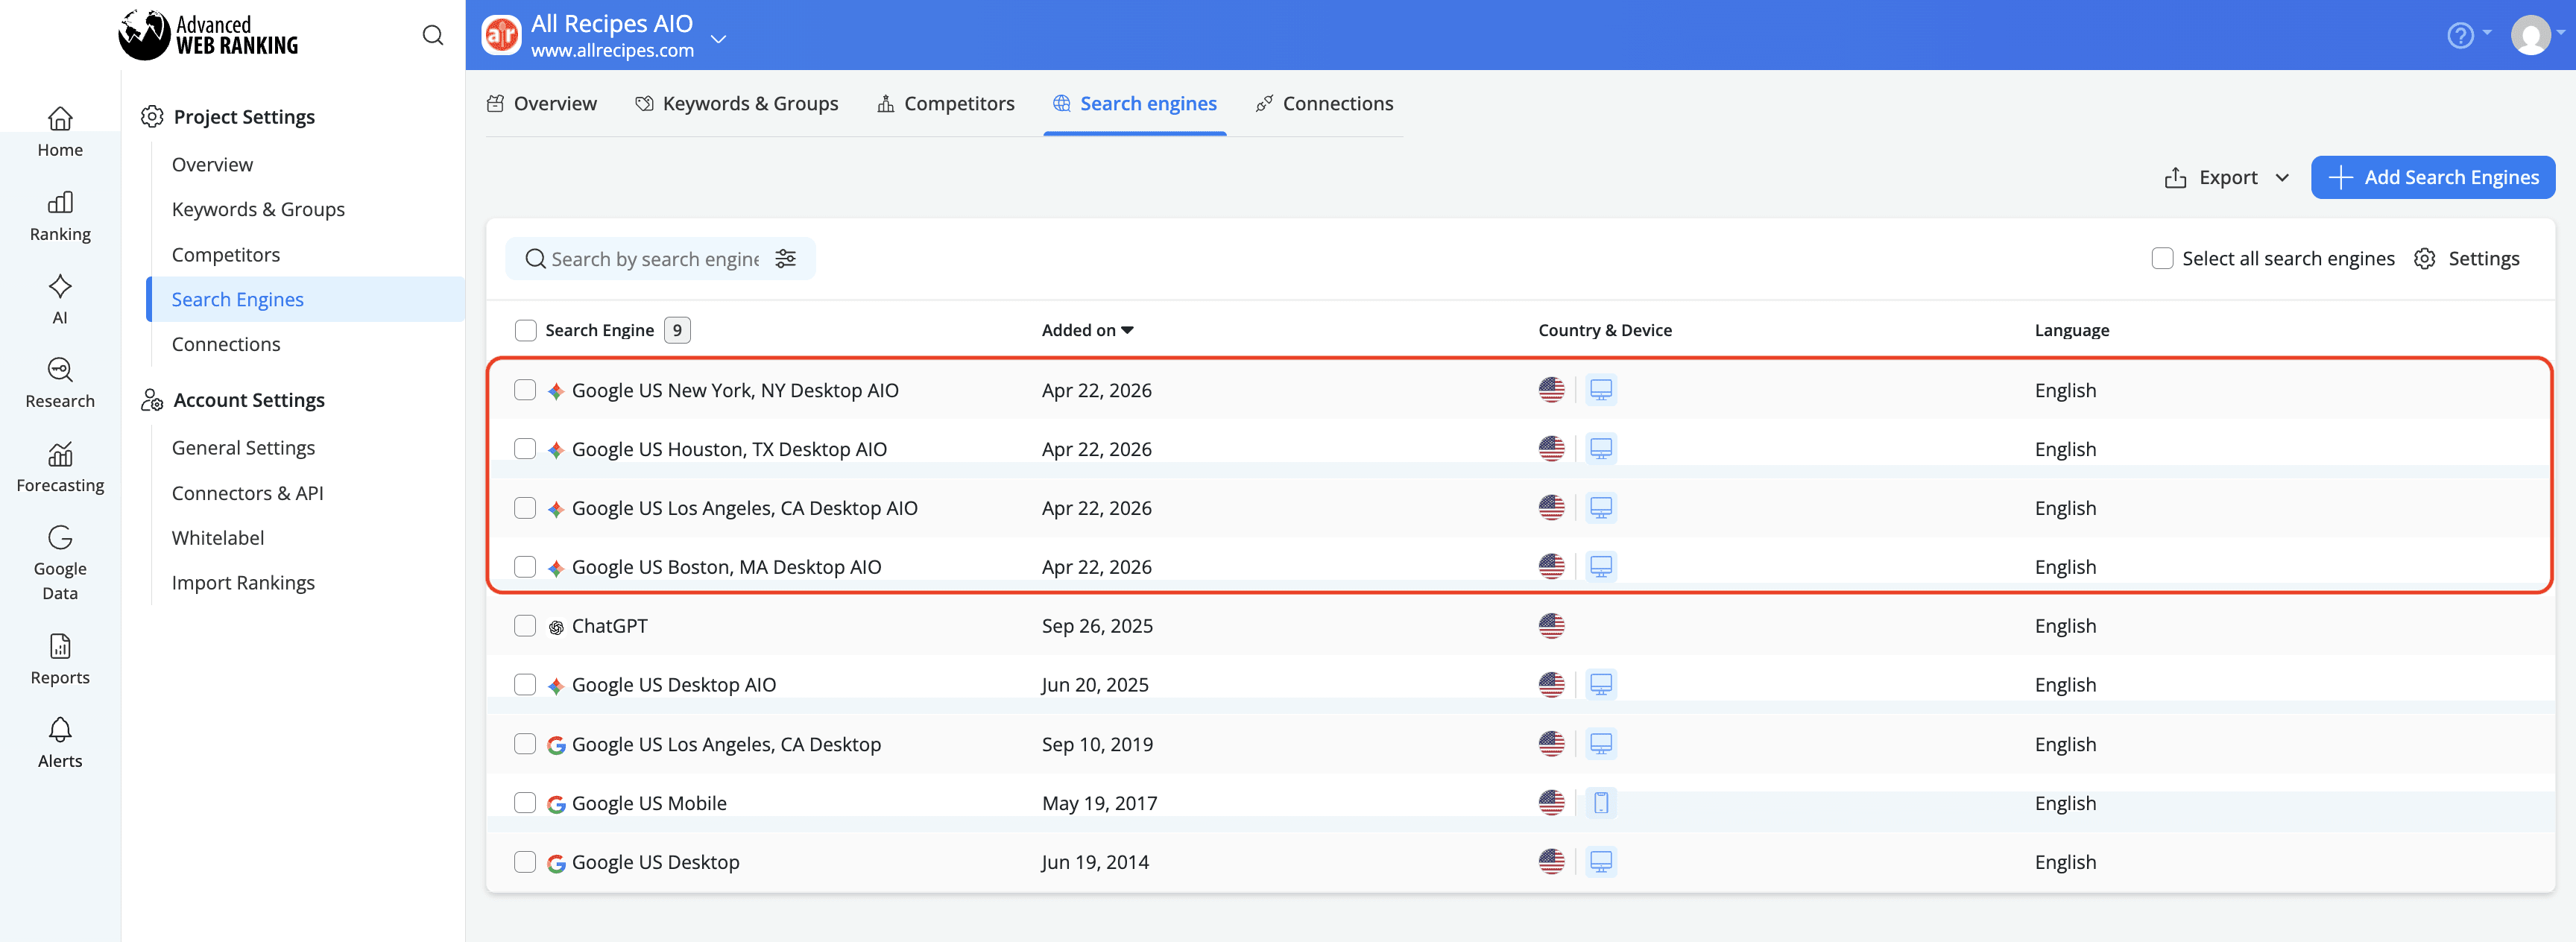Viewport: 2576px width, 942px height.
Task: Open the search filters icon in search bar
Action: click(x=786, y=258)
